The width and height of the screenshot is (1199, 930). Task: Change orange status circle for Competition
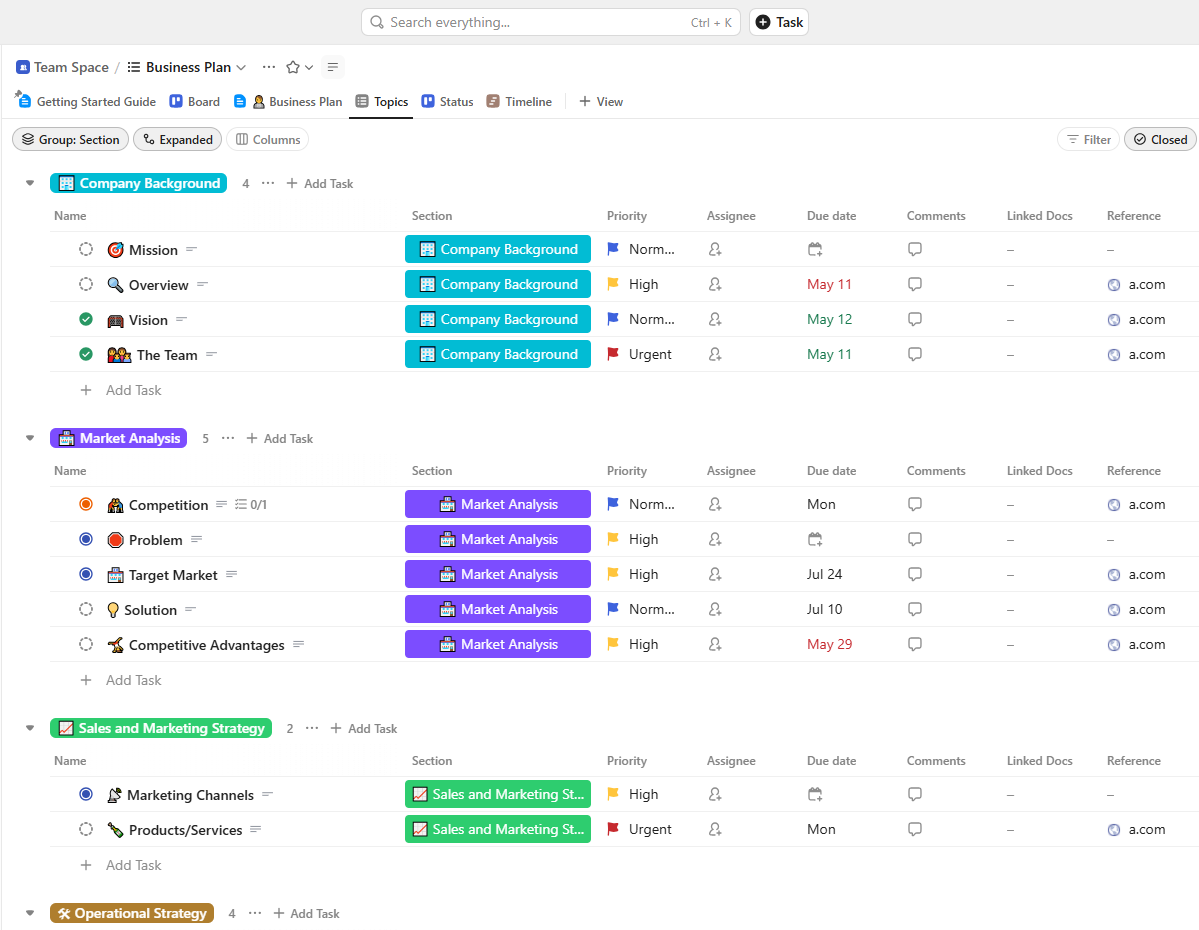(x=86, y=505)
